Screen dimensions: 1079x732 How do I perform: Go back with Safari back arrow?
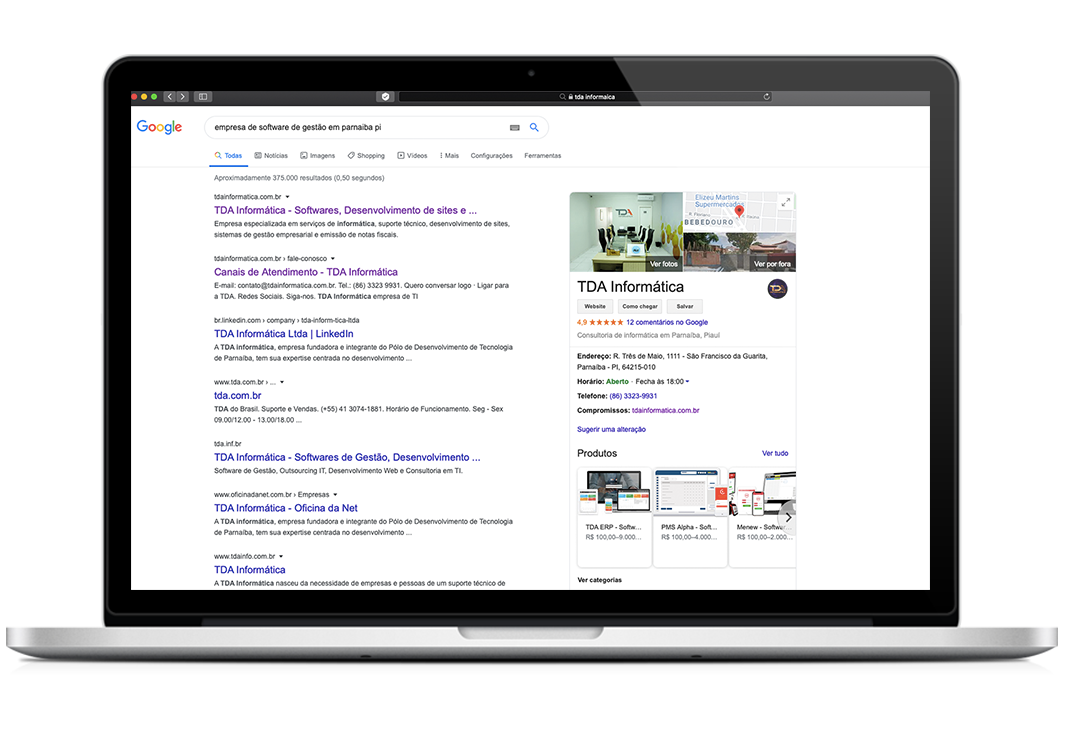pos(169,97)
